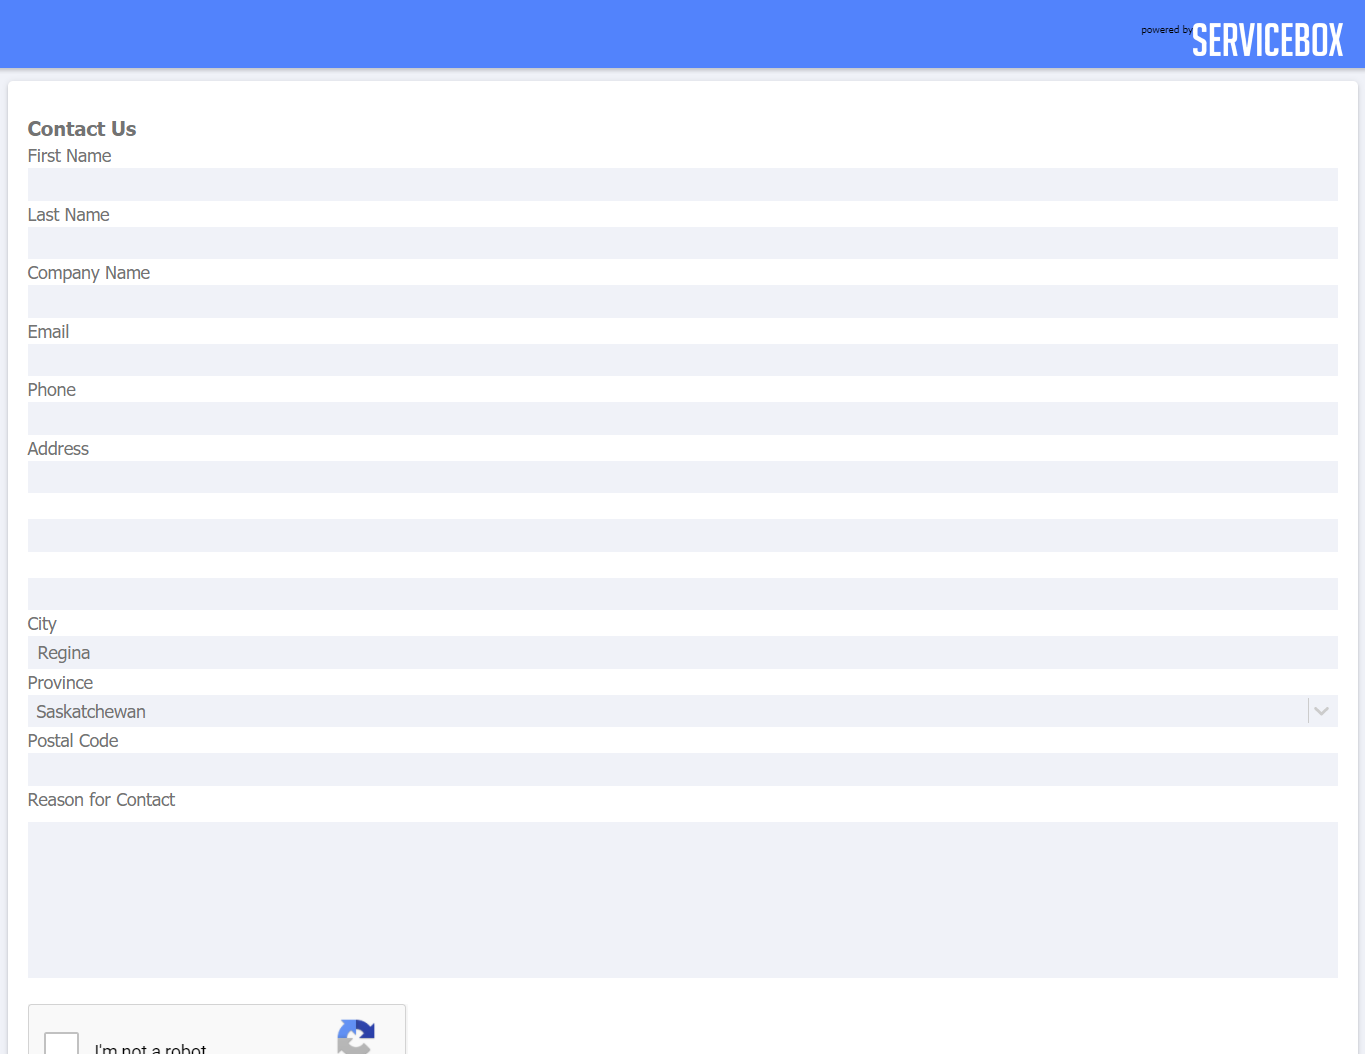Focus the Postal Code input field
This screenshot has width=1365, height=1054.
(x=682, y=769)
